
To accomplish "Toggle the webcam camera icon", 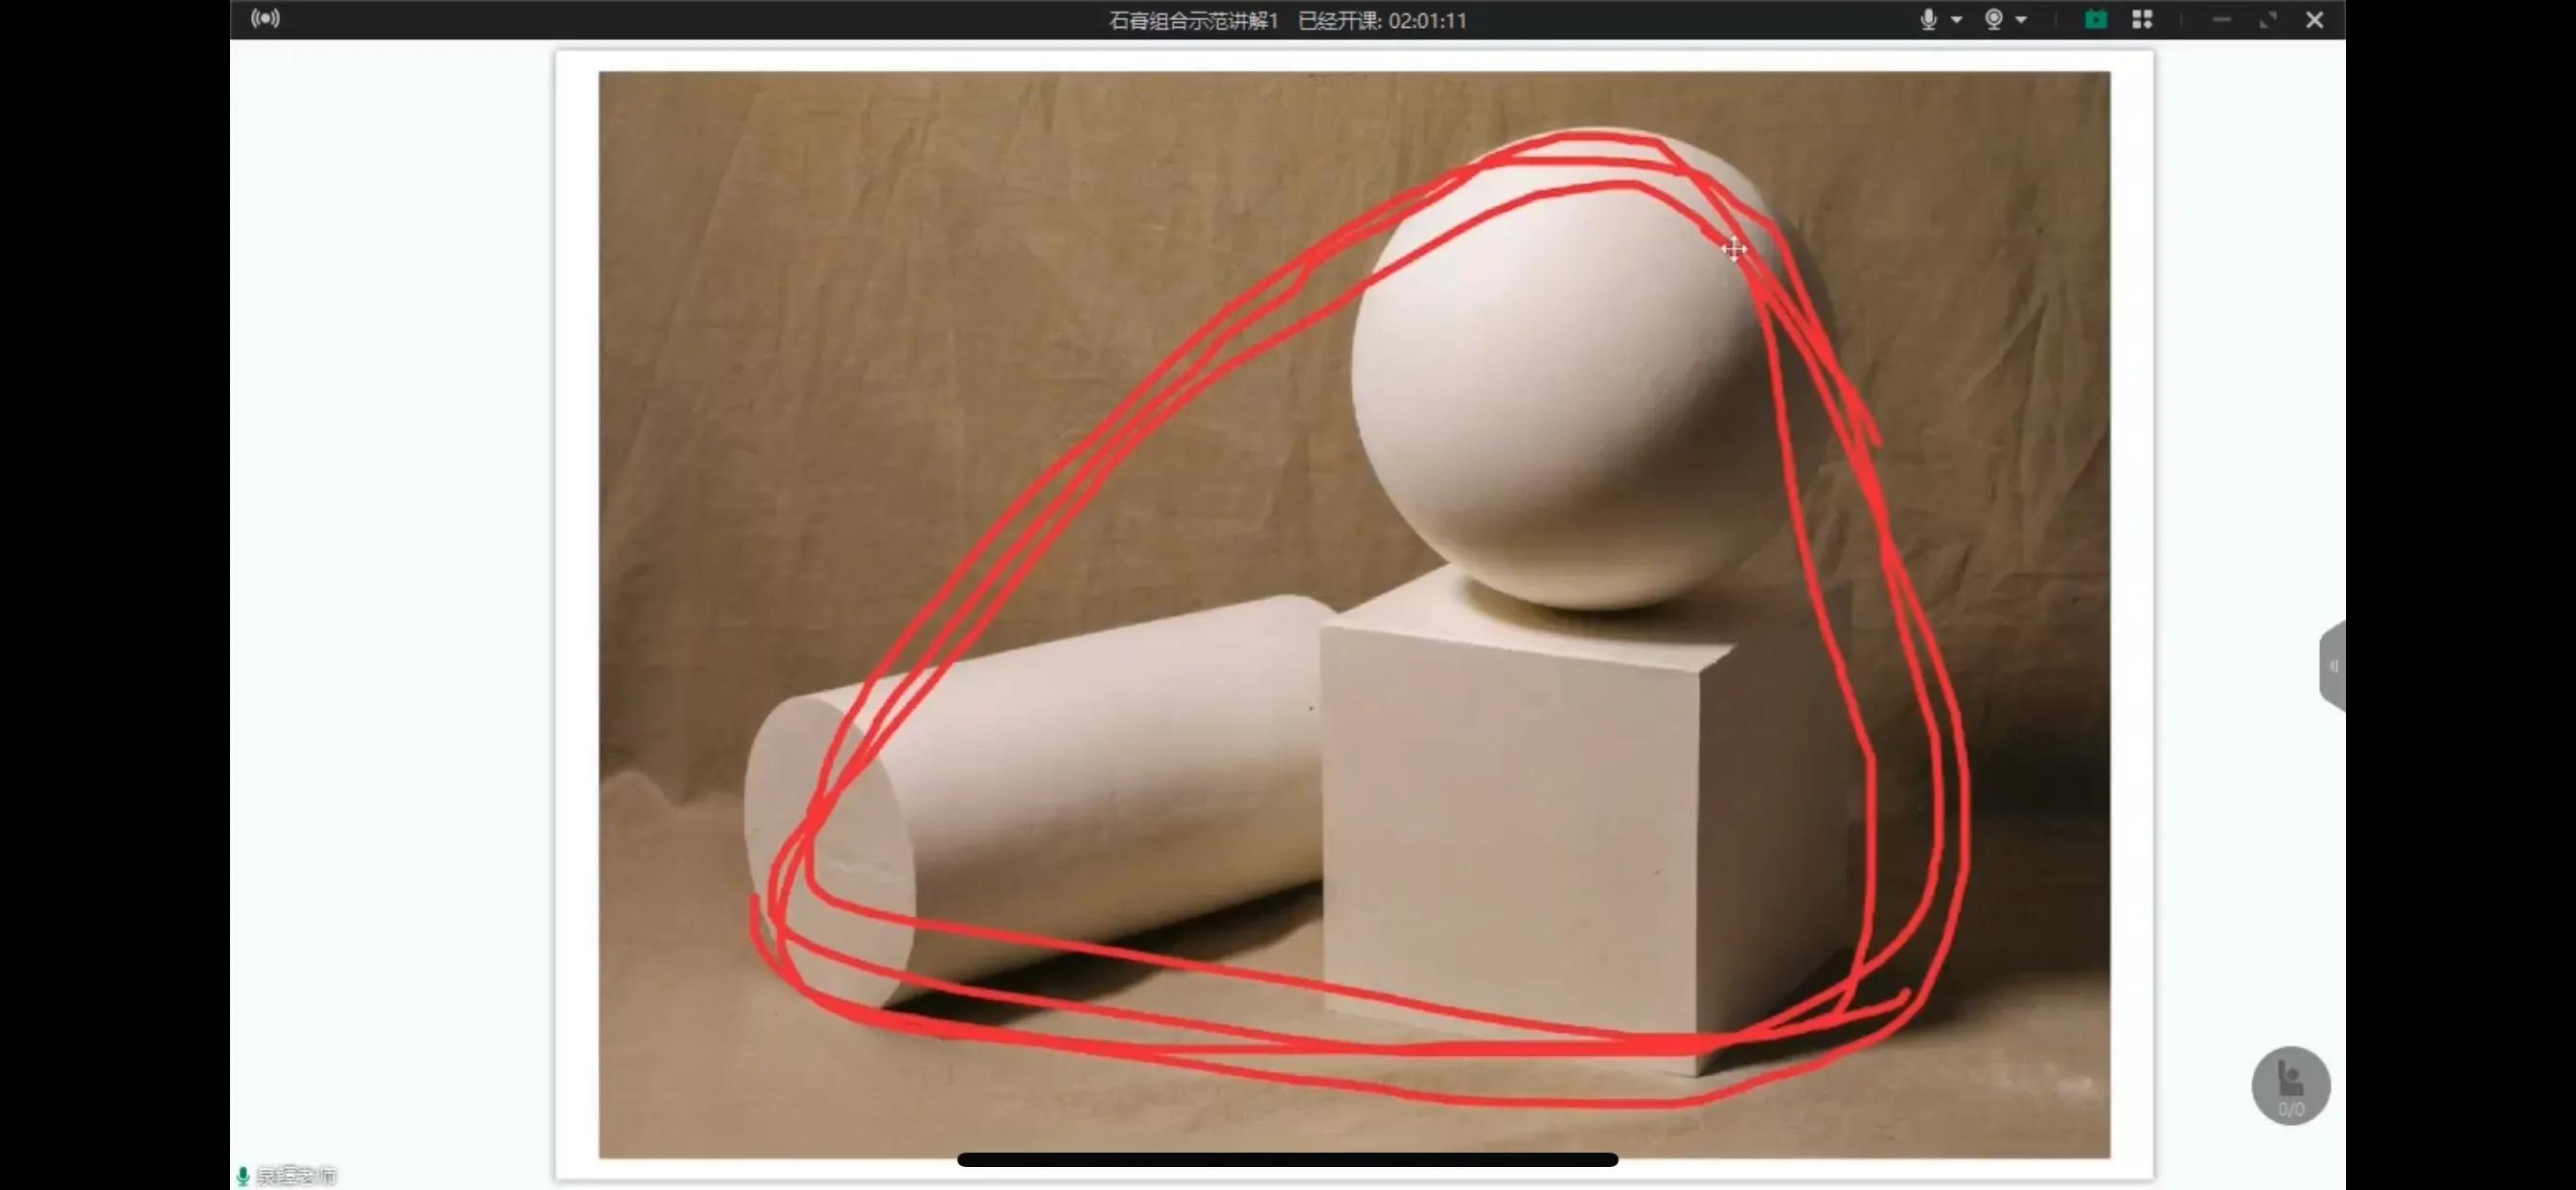I will (x=1993, y=20).
